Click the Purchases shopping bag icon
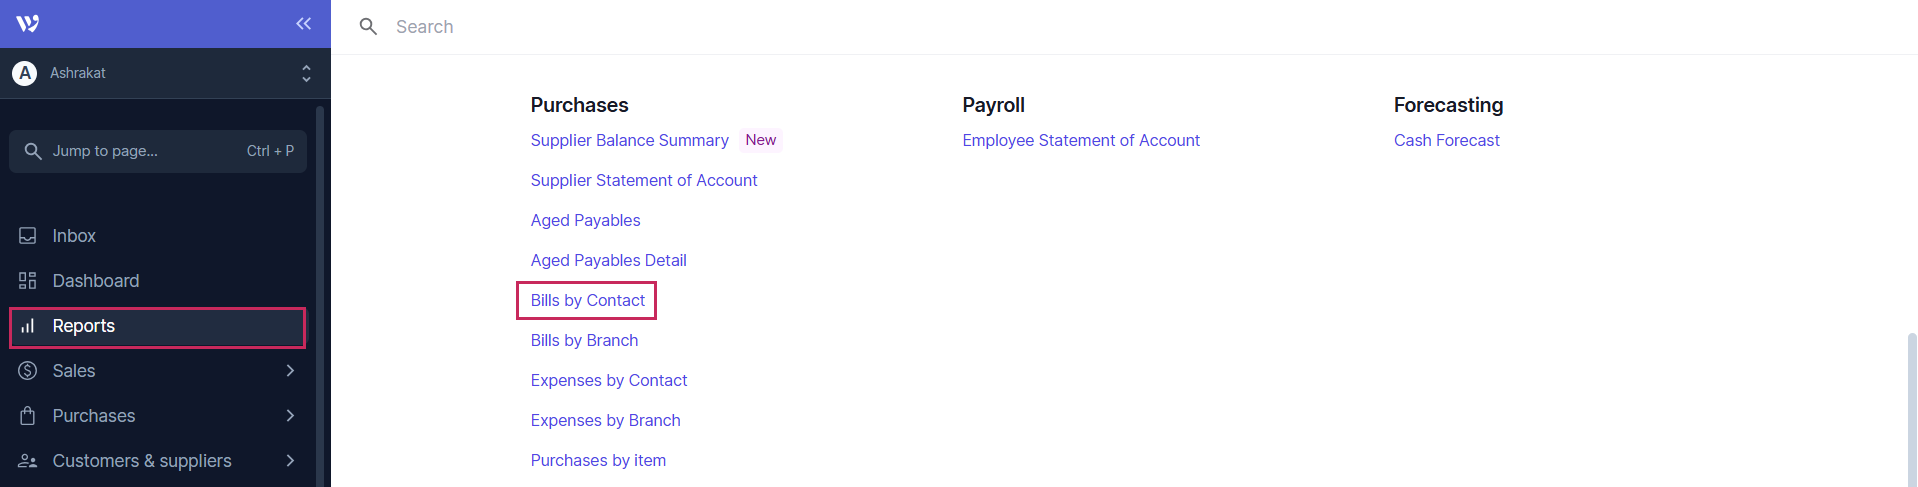The image size is (1918, 487). (x=28, y=416)
